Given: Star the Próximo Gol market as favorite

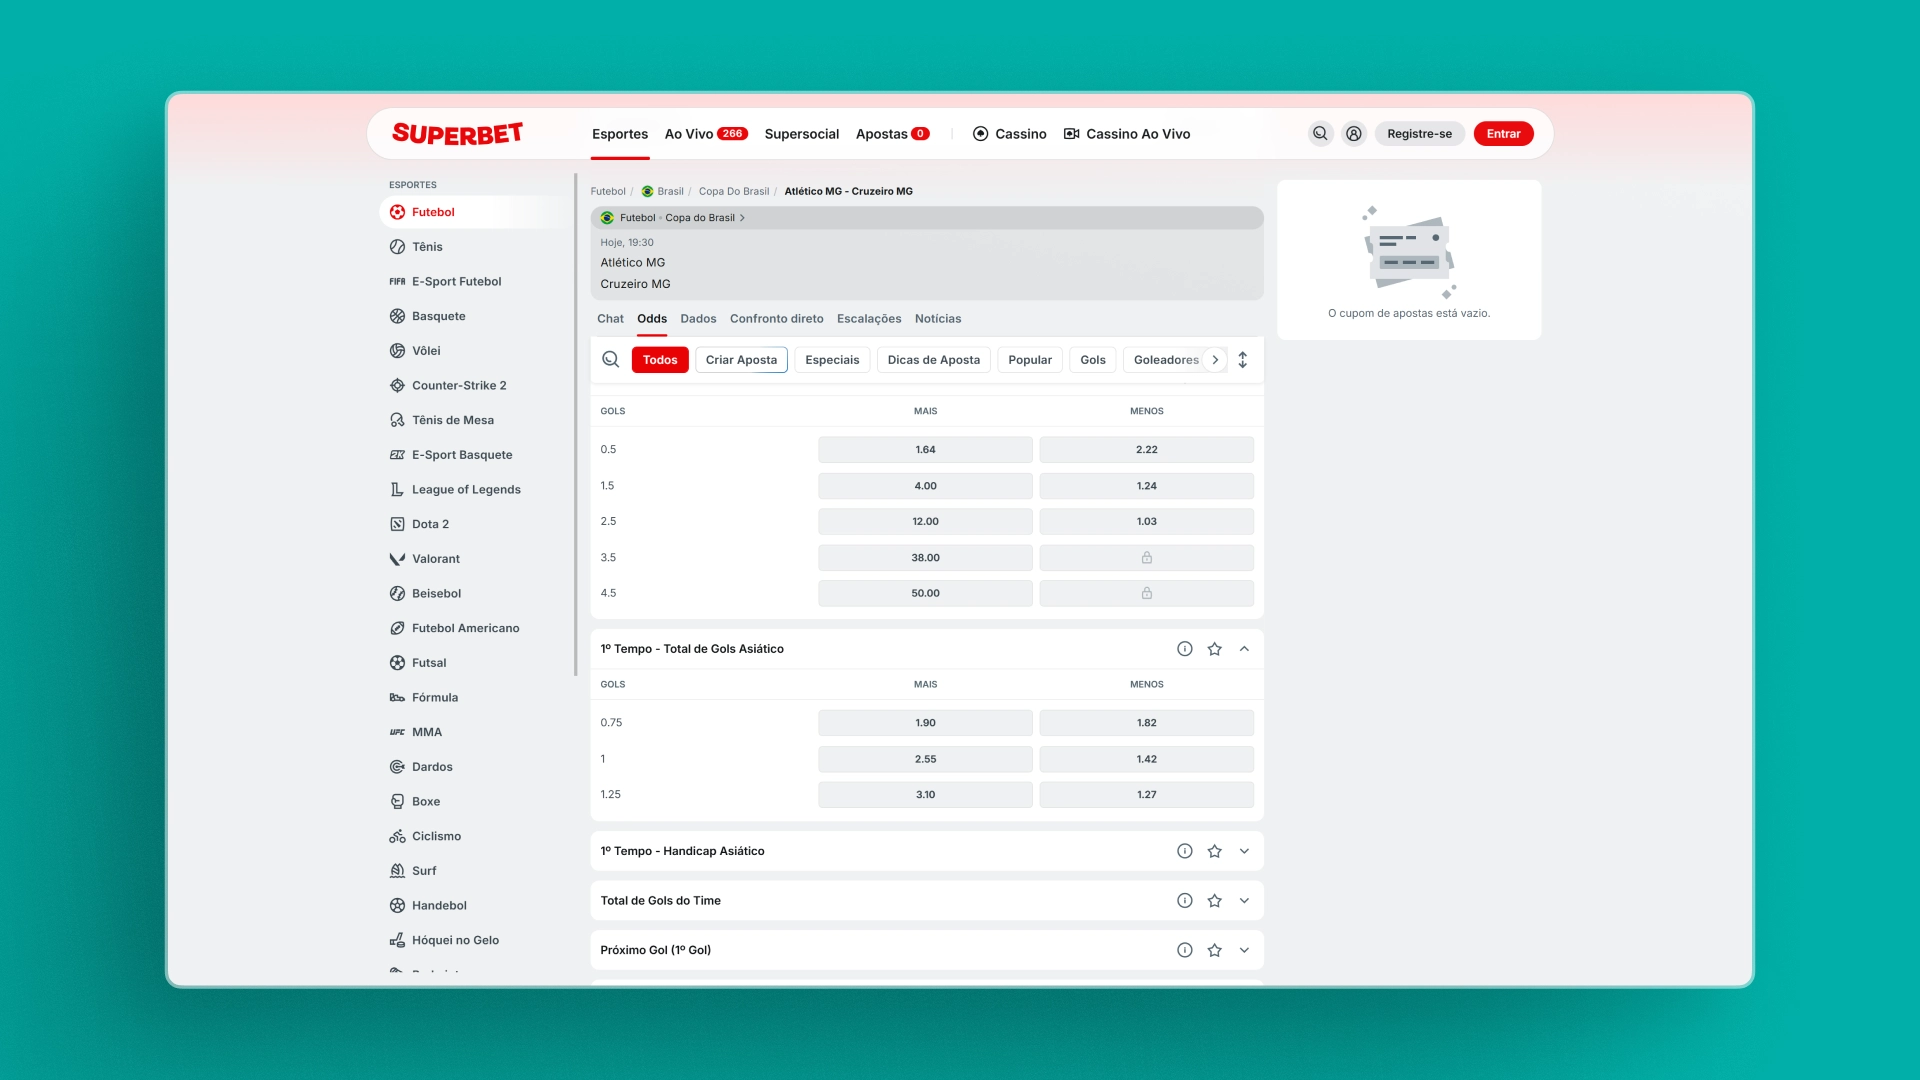Looking at the screenshot, I should click(1214, 950).
